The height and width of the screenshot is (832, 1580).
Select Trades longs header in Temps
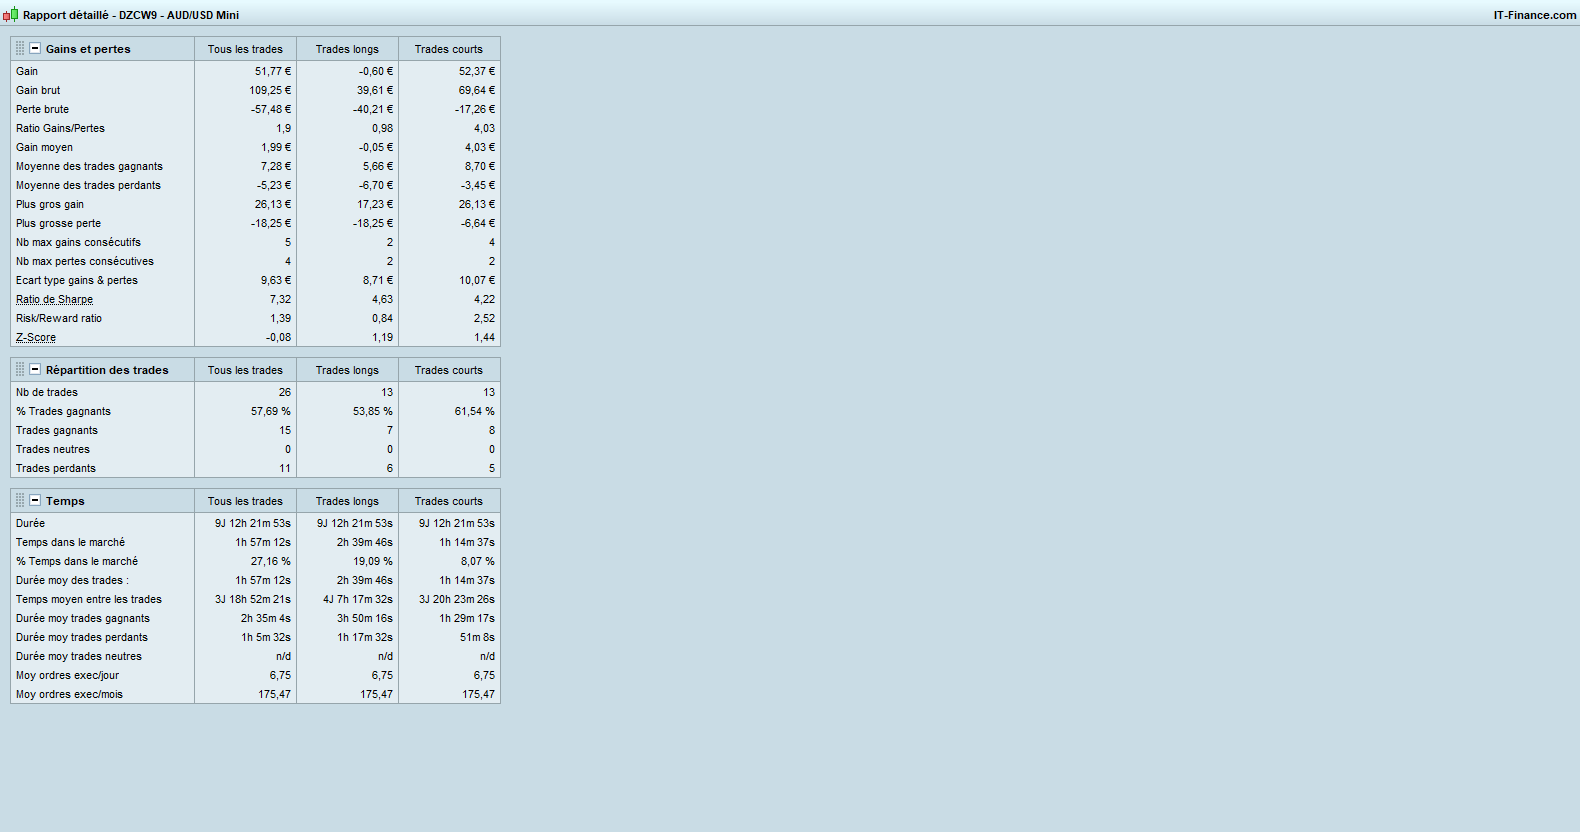pyautogui.click(x=347, y=501)
